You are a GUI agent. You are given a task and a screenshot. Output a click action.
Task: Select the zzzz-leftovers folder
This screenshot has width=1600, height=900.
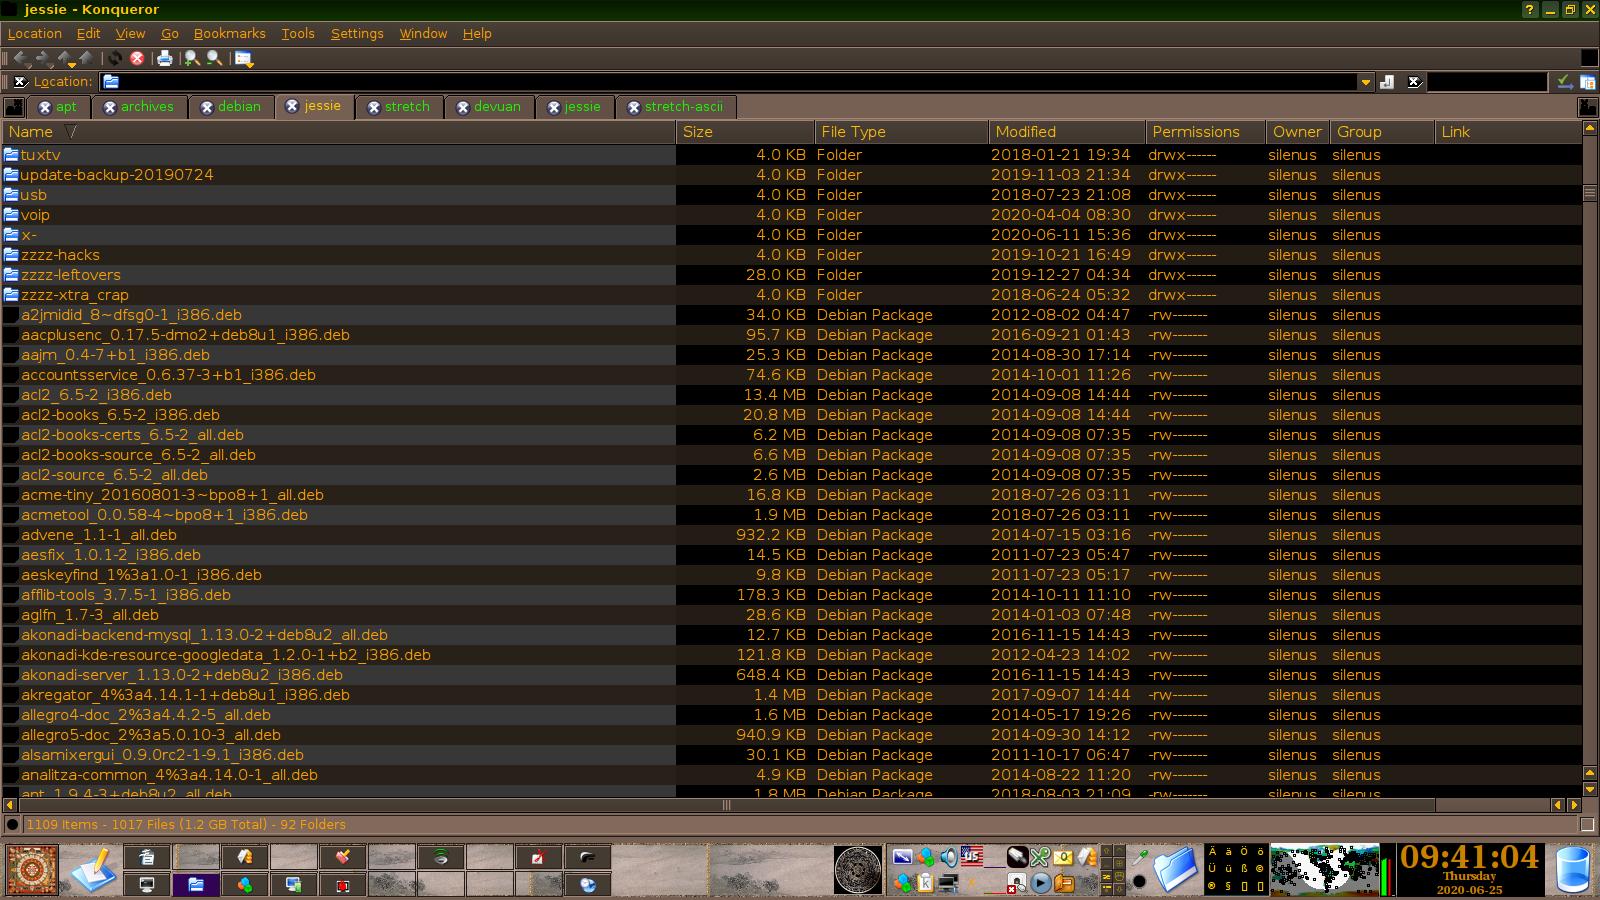[x=70, y=275]
